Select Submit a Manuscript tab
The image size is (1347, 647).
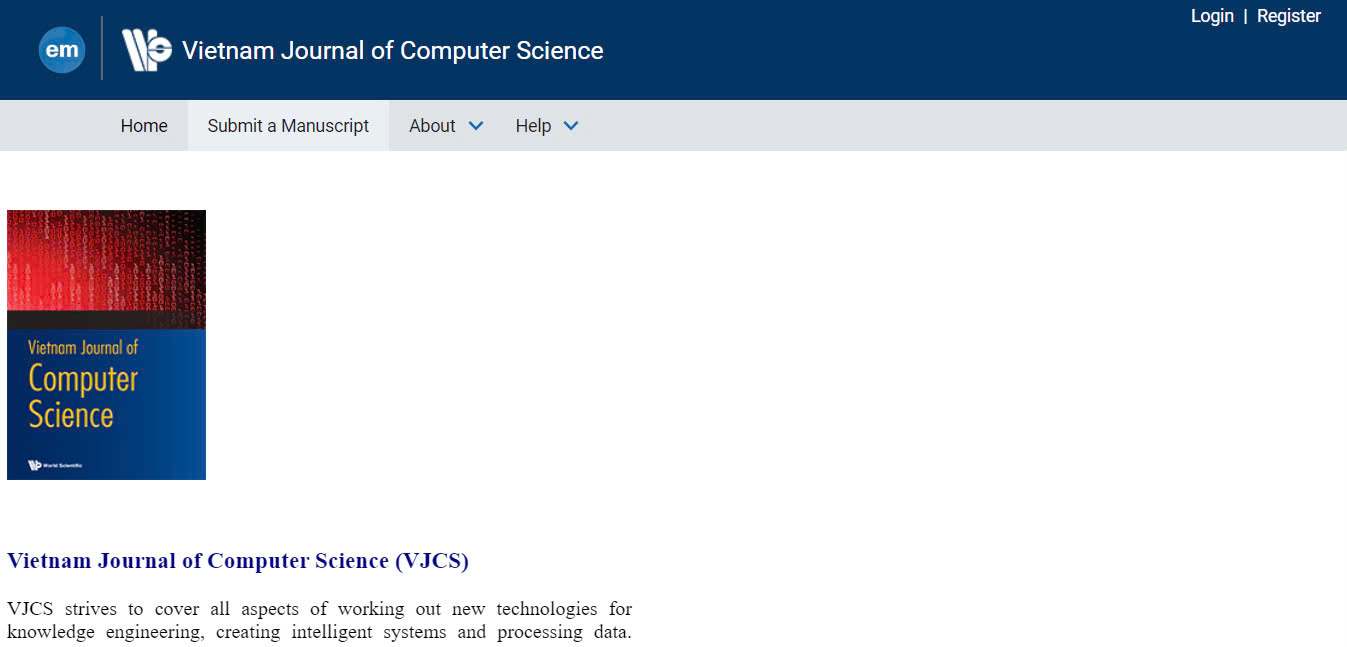288,126
